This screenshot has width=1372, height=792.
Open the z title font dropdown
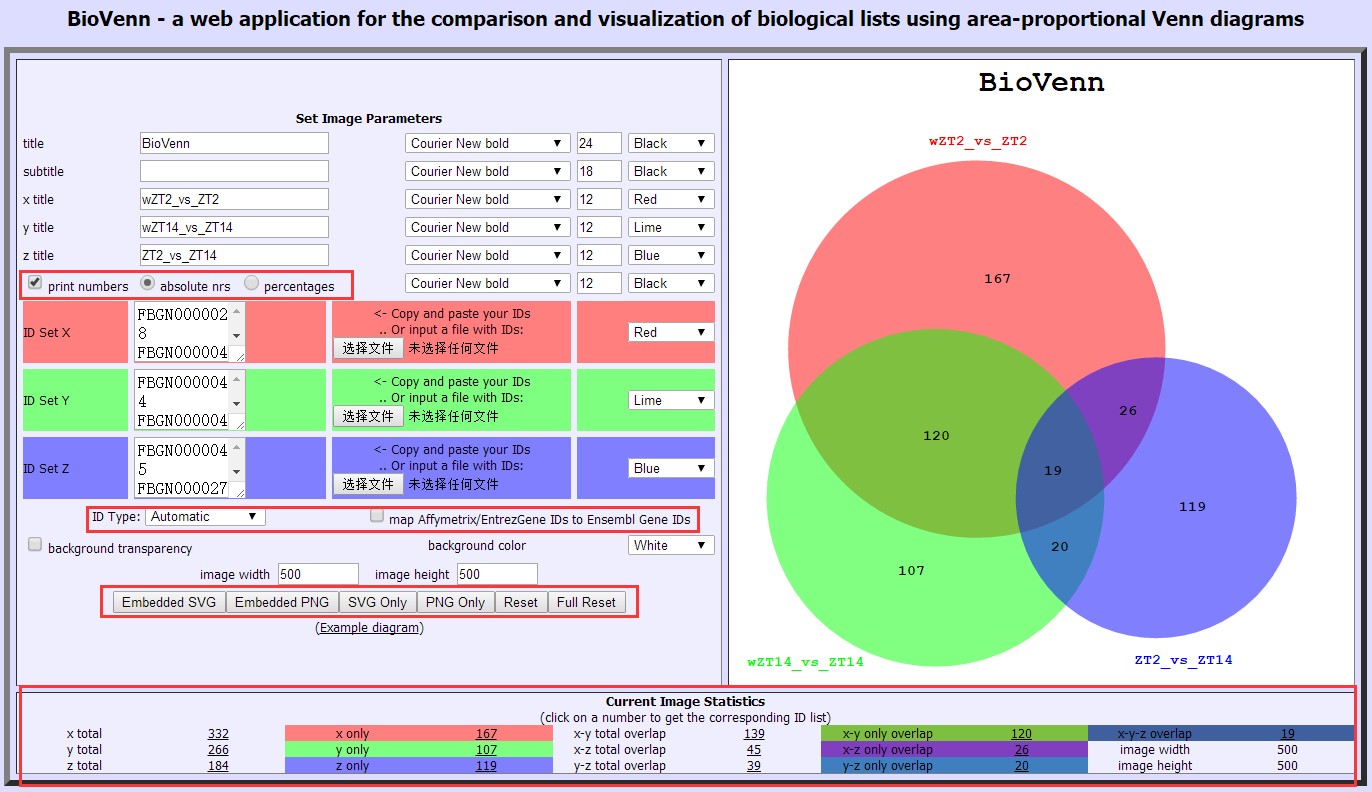tap(487, 255)
